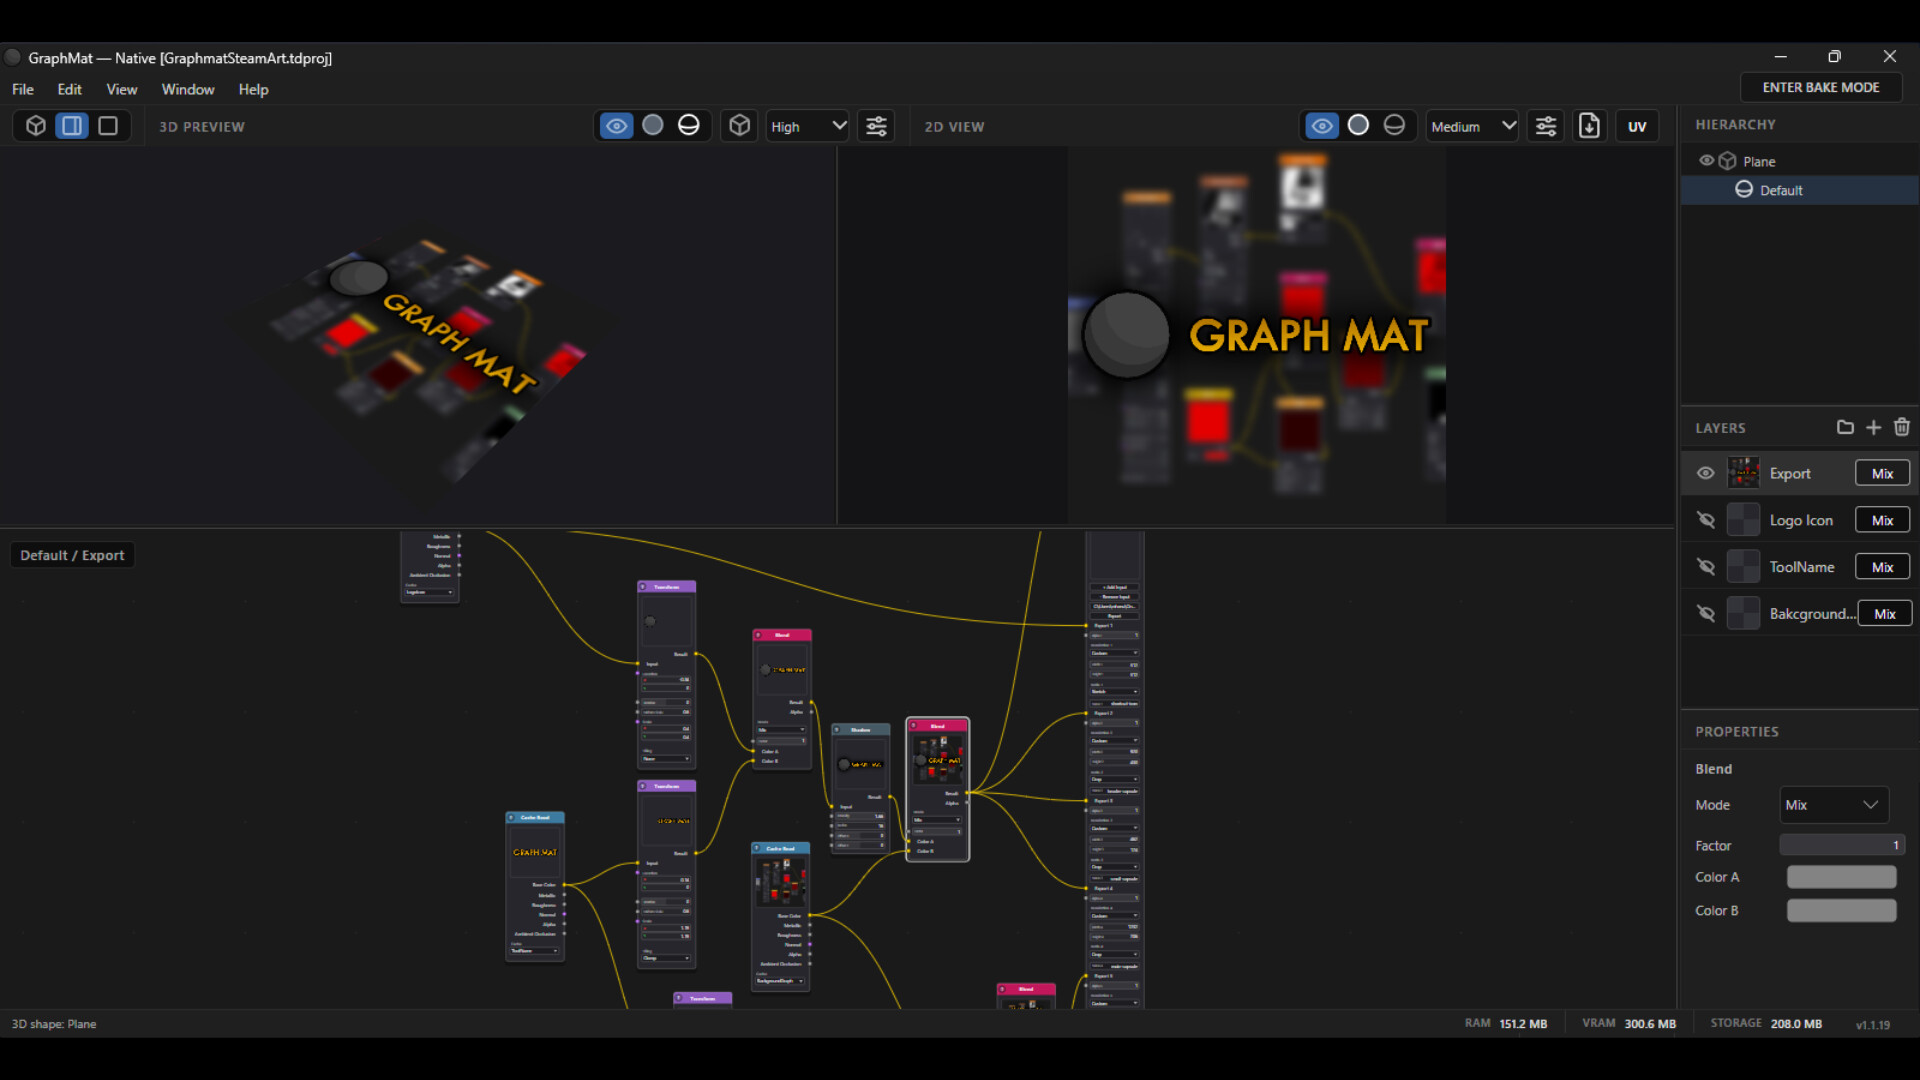
Task: Toggle visibility eye of Plane in hierarchy
Action: pos(1707,161)
